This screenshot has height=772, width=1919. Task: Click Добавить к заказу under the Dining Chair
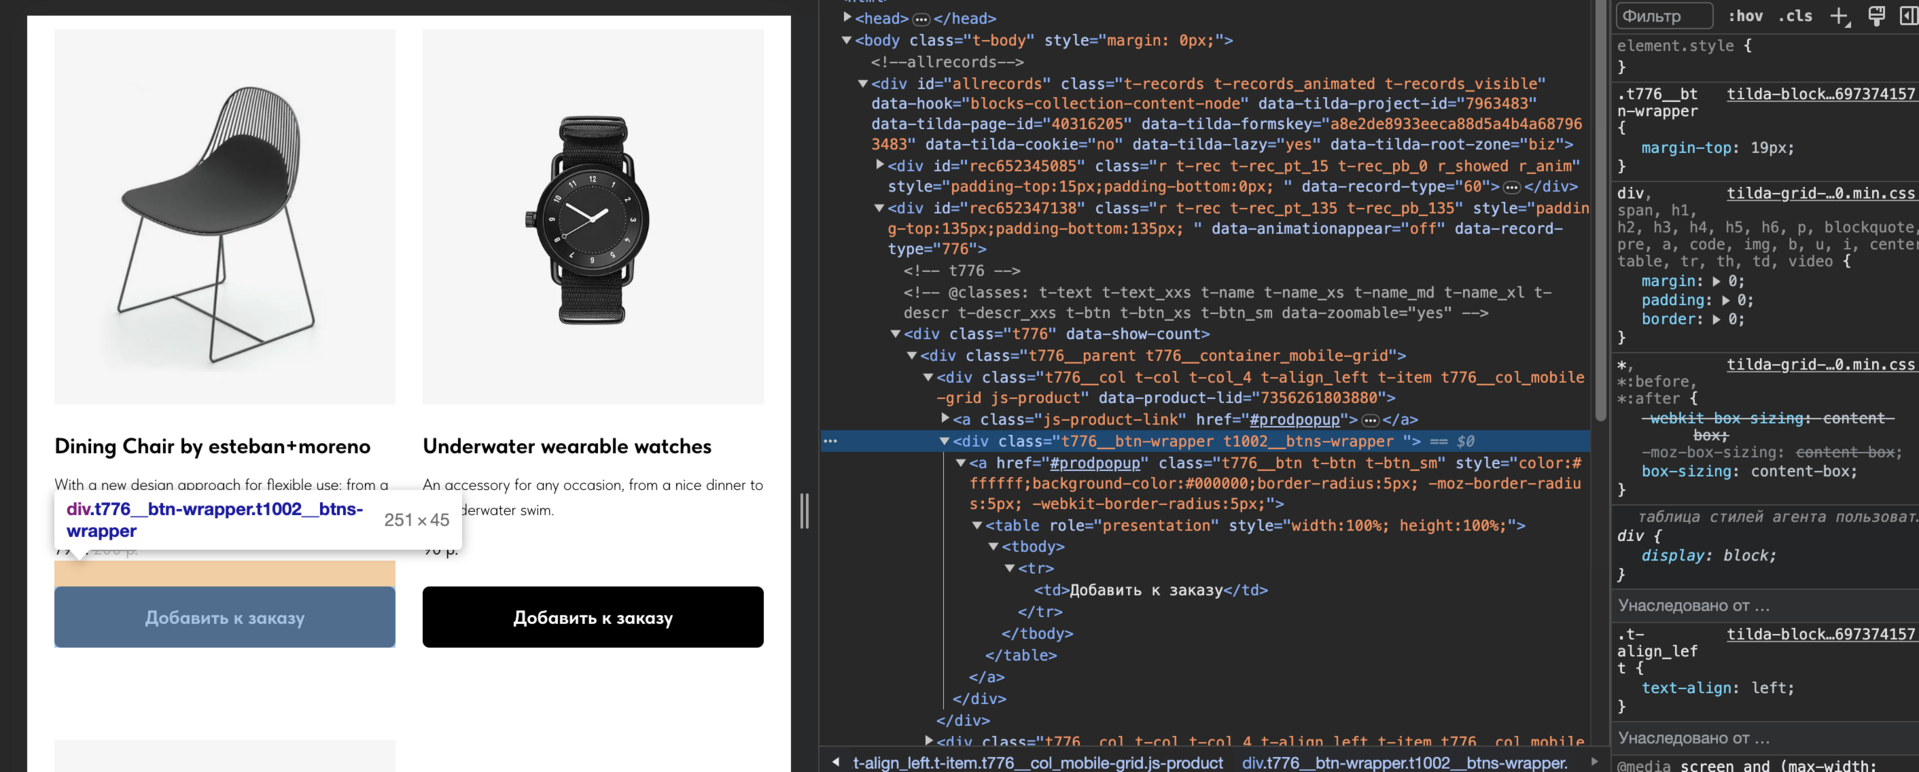tap(225, 617)
